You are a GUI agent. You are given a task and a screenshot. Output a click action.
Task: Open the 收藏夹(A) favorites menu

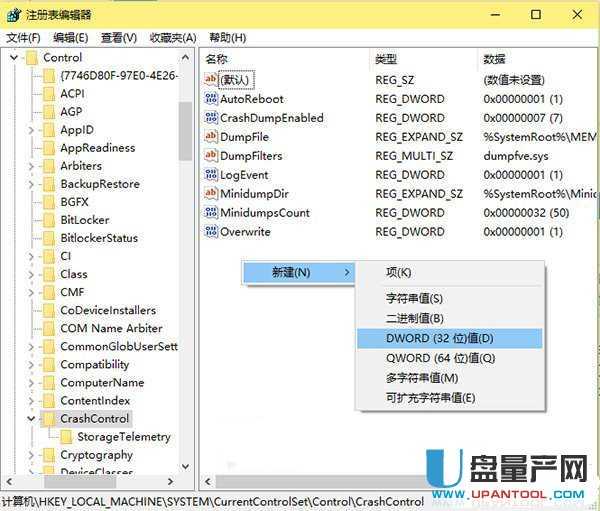point(172,38)
